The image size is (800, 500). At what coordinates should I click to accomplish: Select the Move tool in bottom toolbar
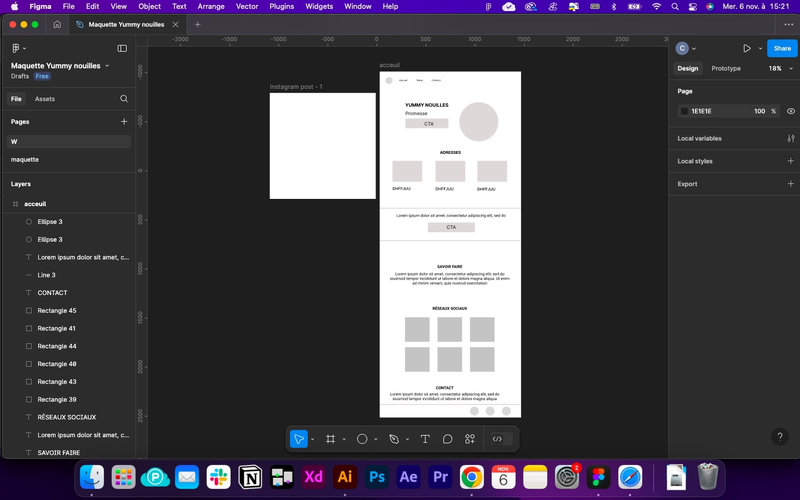[x=298, y=439]
